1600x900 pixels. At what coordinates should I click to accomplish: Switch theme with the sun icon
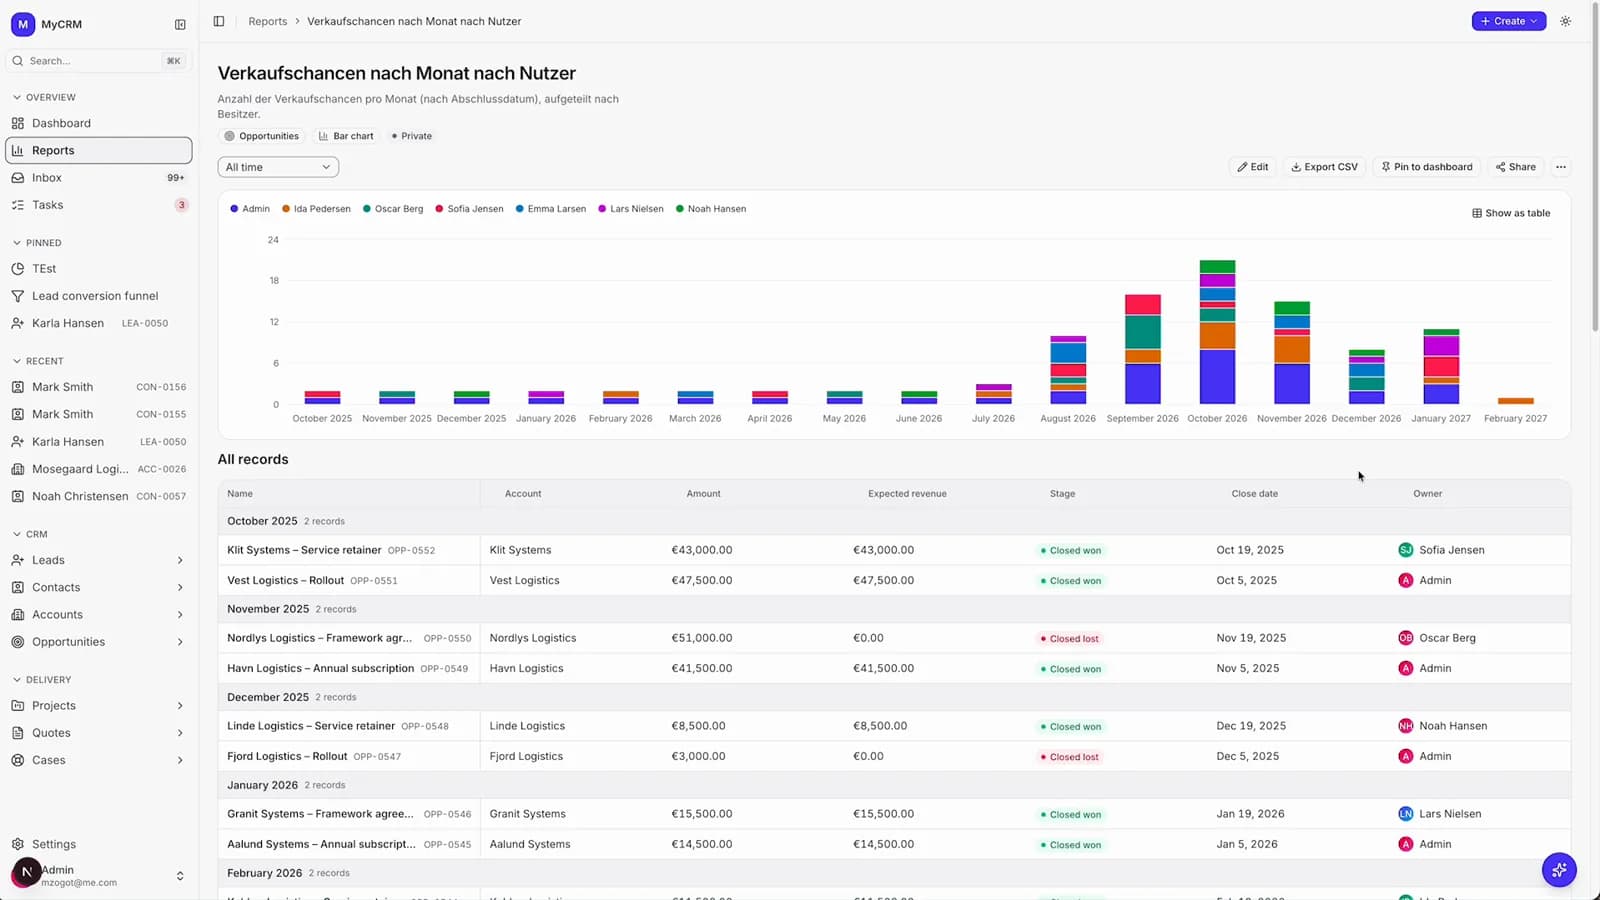[x=1566, y=21]
